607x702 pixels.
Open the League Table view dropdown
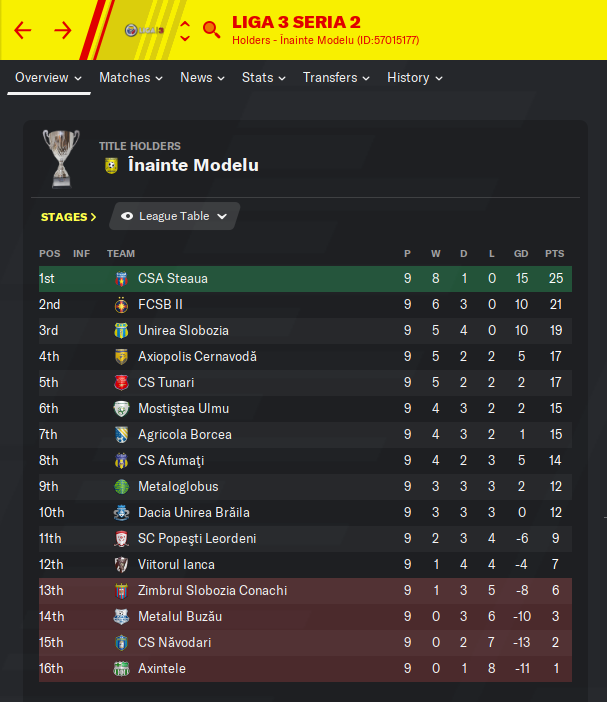175,216
